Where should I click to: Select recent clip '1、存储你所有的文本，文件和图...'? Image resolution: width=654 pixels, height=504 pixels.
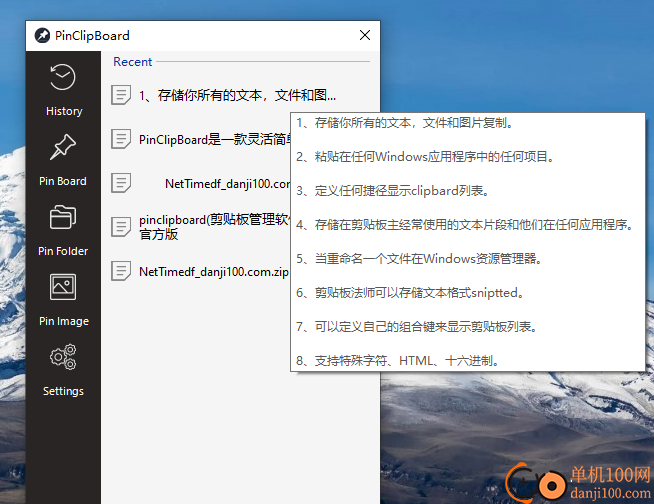pos(237,96)
